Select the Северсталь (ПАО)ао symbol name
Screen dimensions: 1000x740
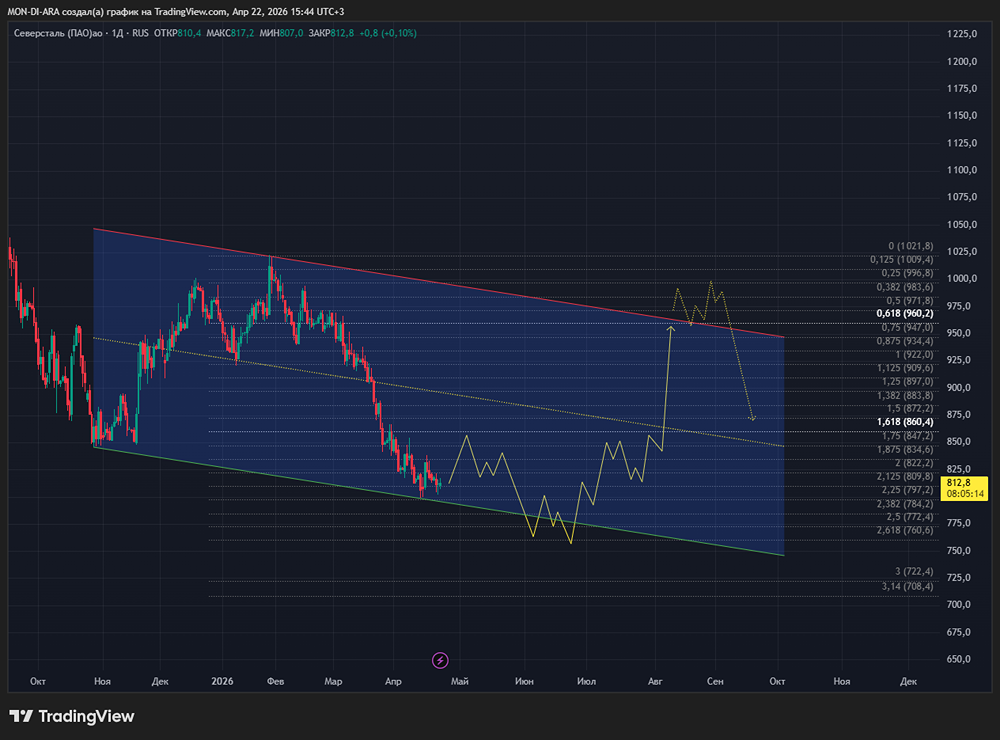(x=58, y=33)
